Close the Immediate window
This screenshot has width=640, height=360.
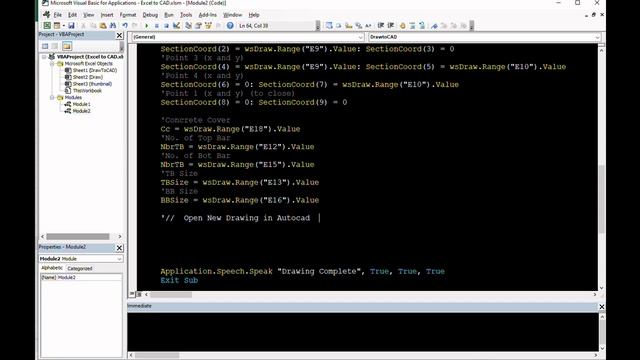602,307
